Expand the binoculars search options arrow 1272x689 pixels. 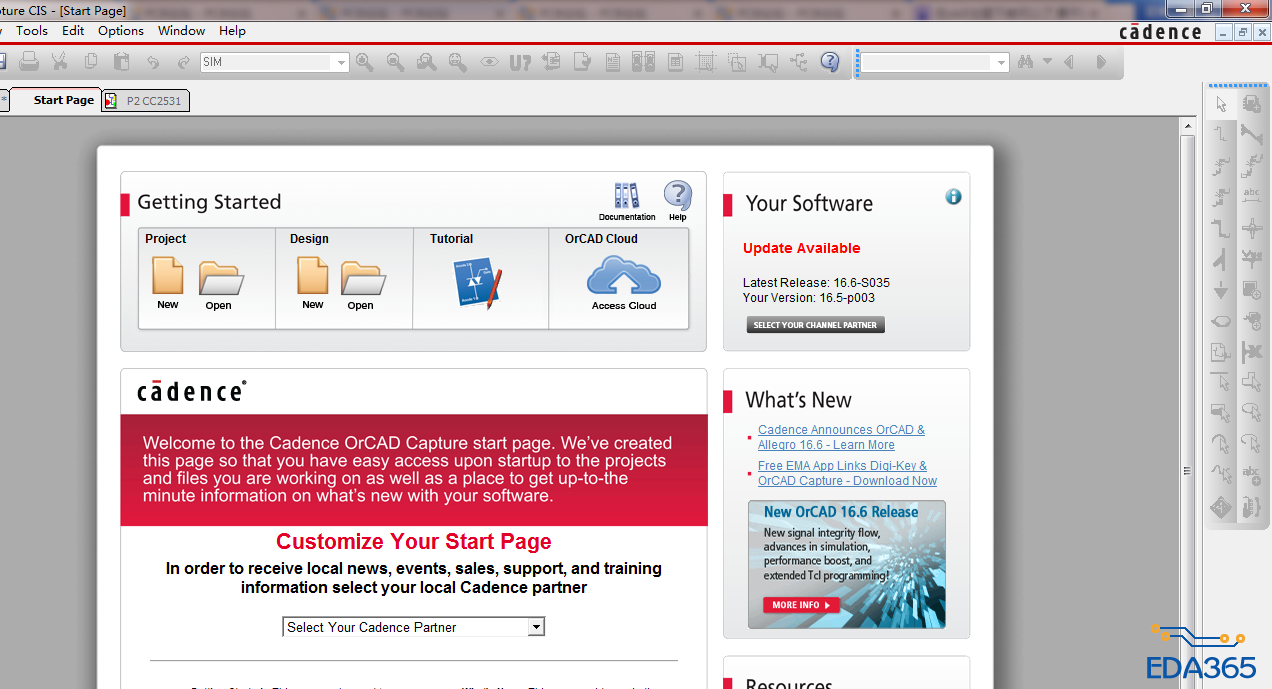pos(1047,62)
